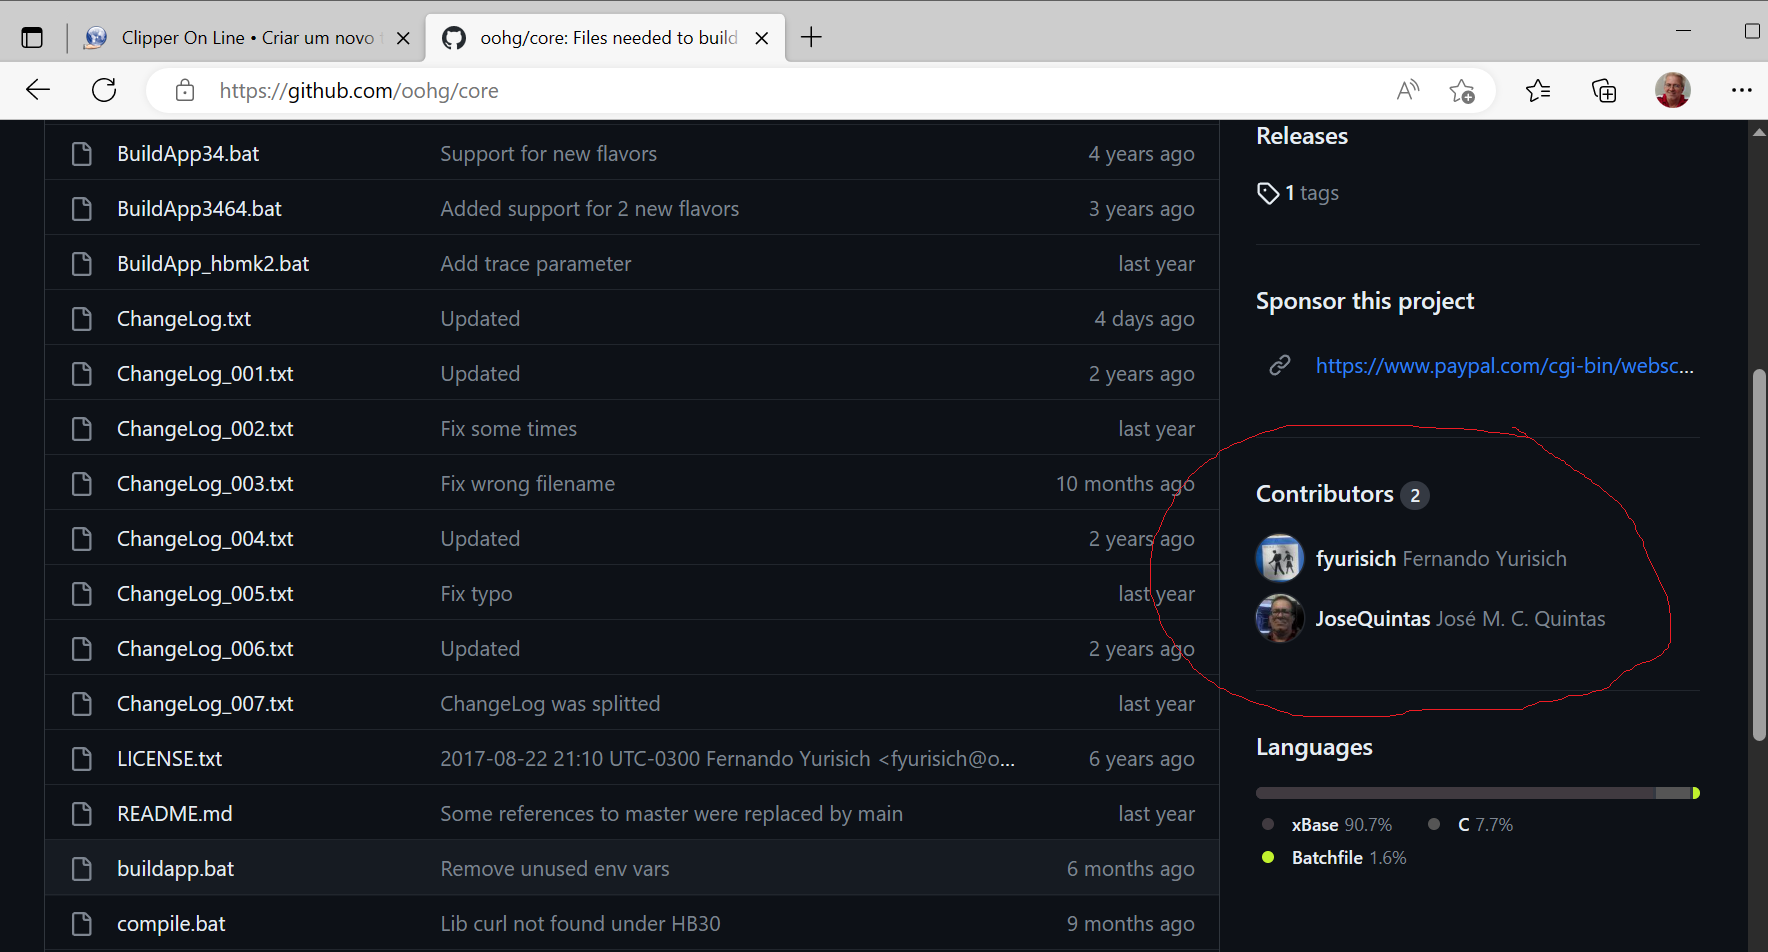Open the JoseQuintas José M. C. Quintas profile
This screenshot has height=952, width=1768.
tap(1460, 619)
